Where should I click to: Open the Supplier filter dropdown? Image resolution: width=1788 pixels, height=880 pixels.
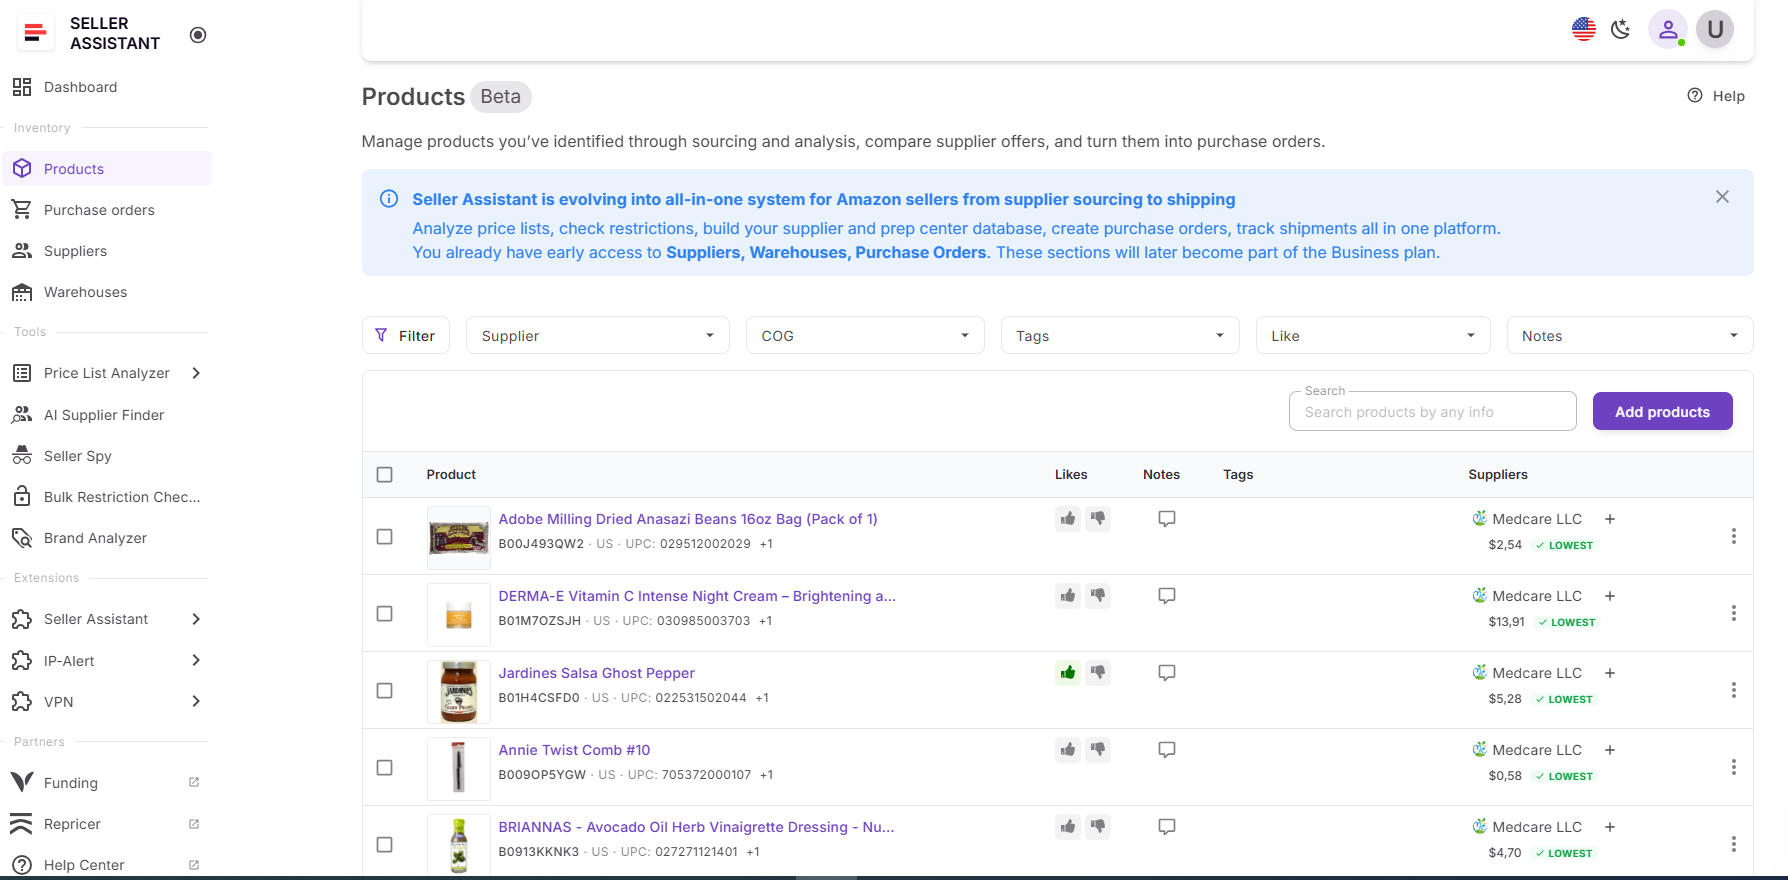(x=597, y=336)
